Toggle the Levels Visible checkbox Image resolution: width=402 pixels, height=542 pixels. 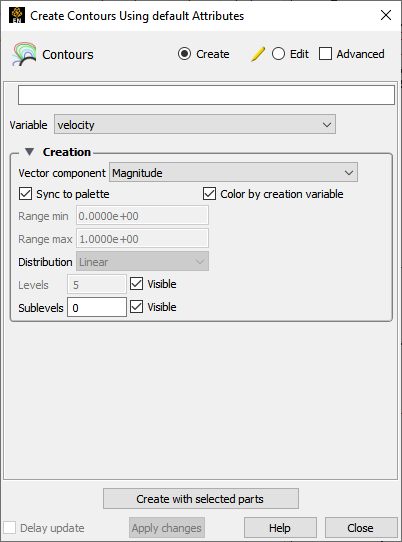tap(137, 284)
